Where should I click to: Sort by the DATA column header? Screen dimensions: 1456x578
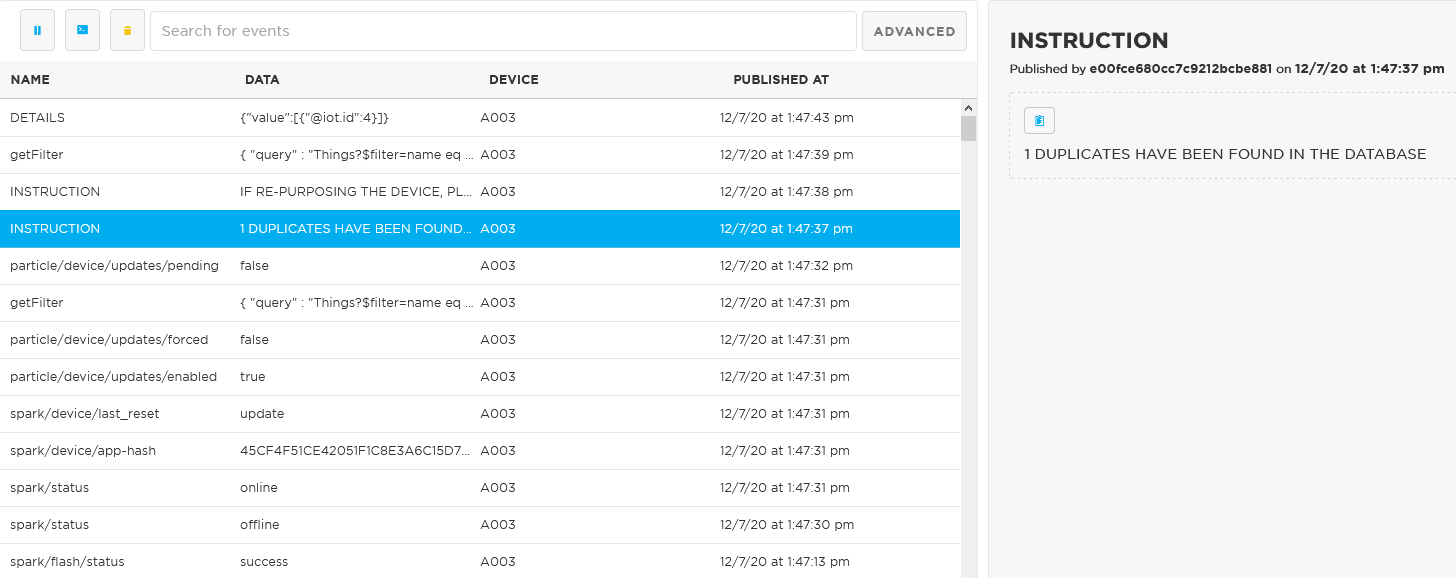pyautogui.click(x=262, y=80)
